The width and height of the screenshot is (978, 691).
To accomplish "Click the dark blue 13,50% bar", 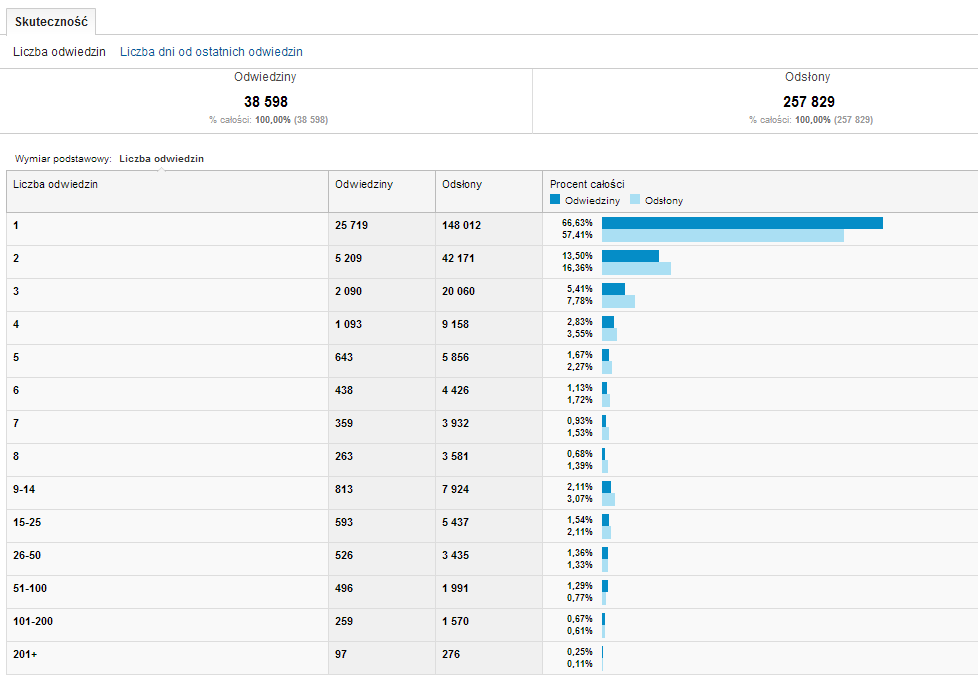I will click(x=630, y=256).
